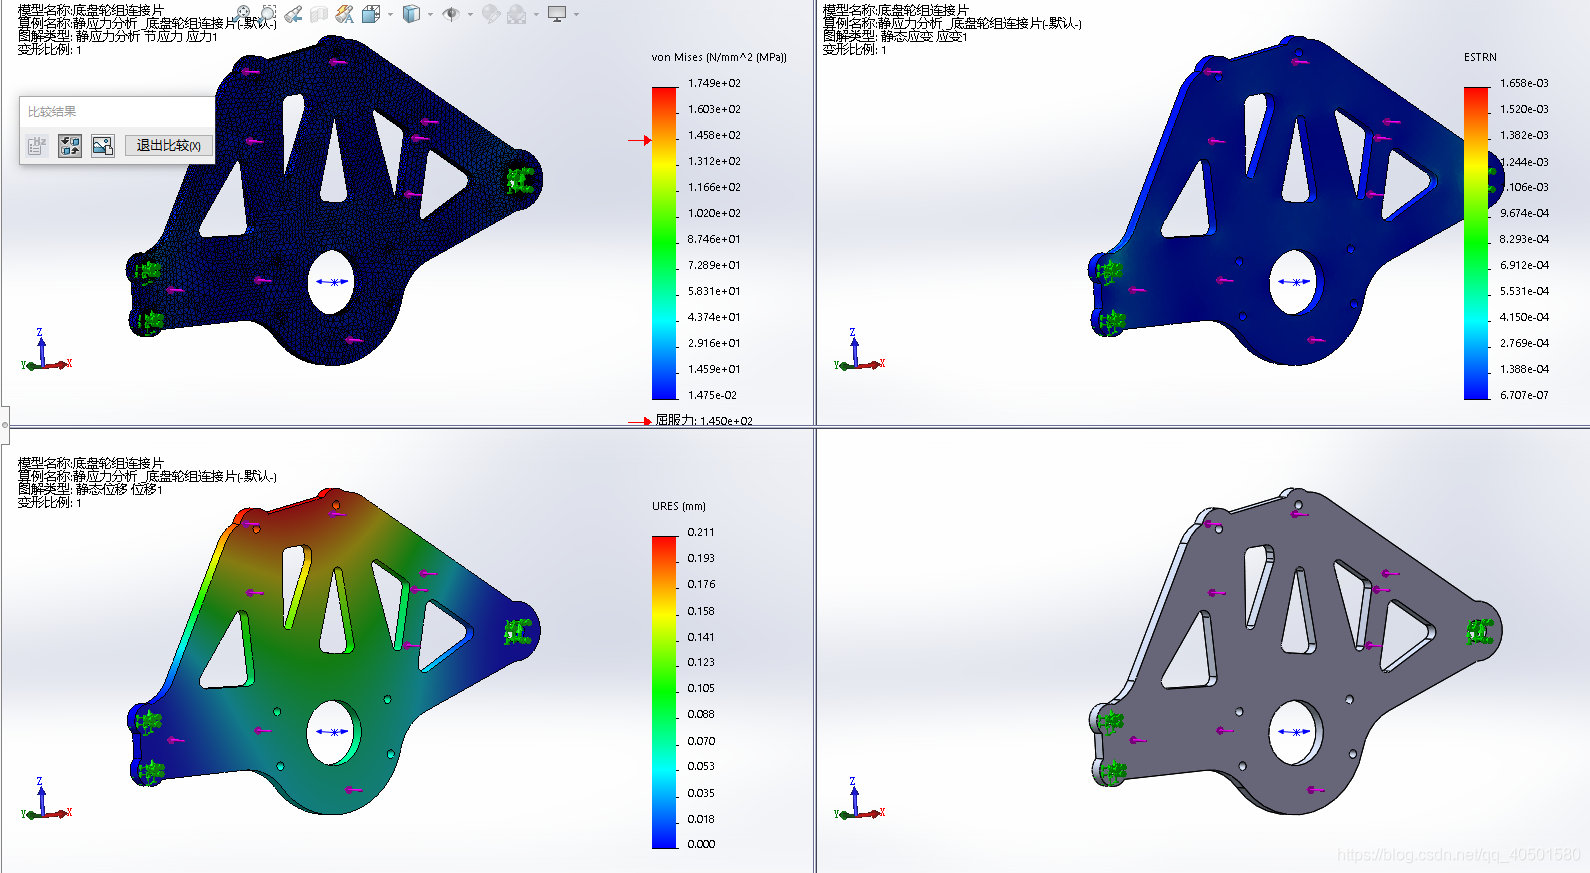Expand View Settings dropdown arrow

pyautogui.click(x=576, y=14)
